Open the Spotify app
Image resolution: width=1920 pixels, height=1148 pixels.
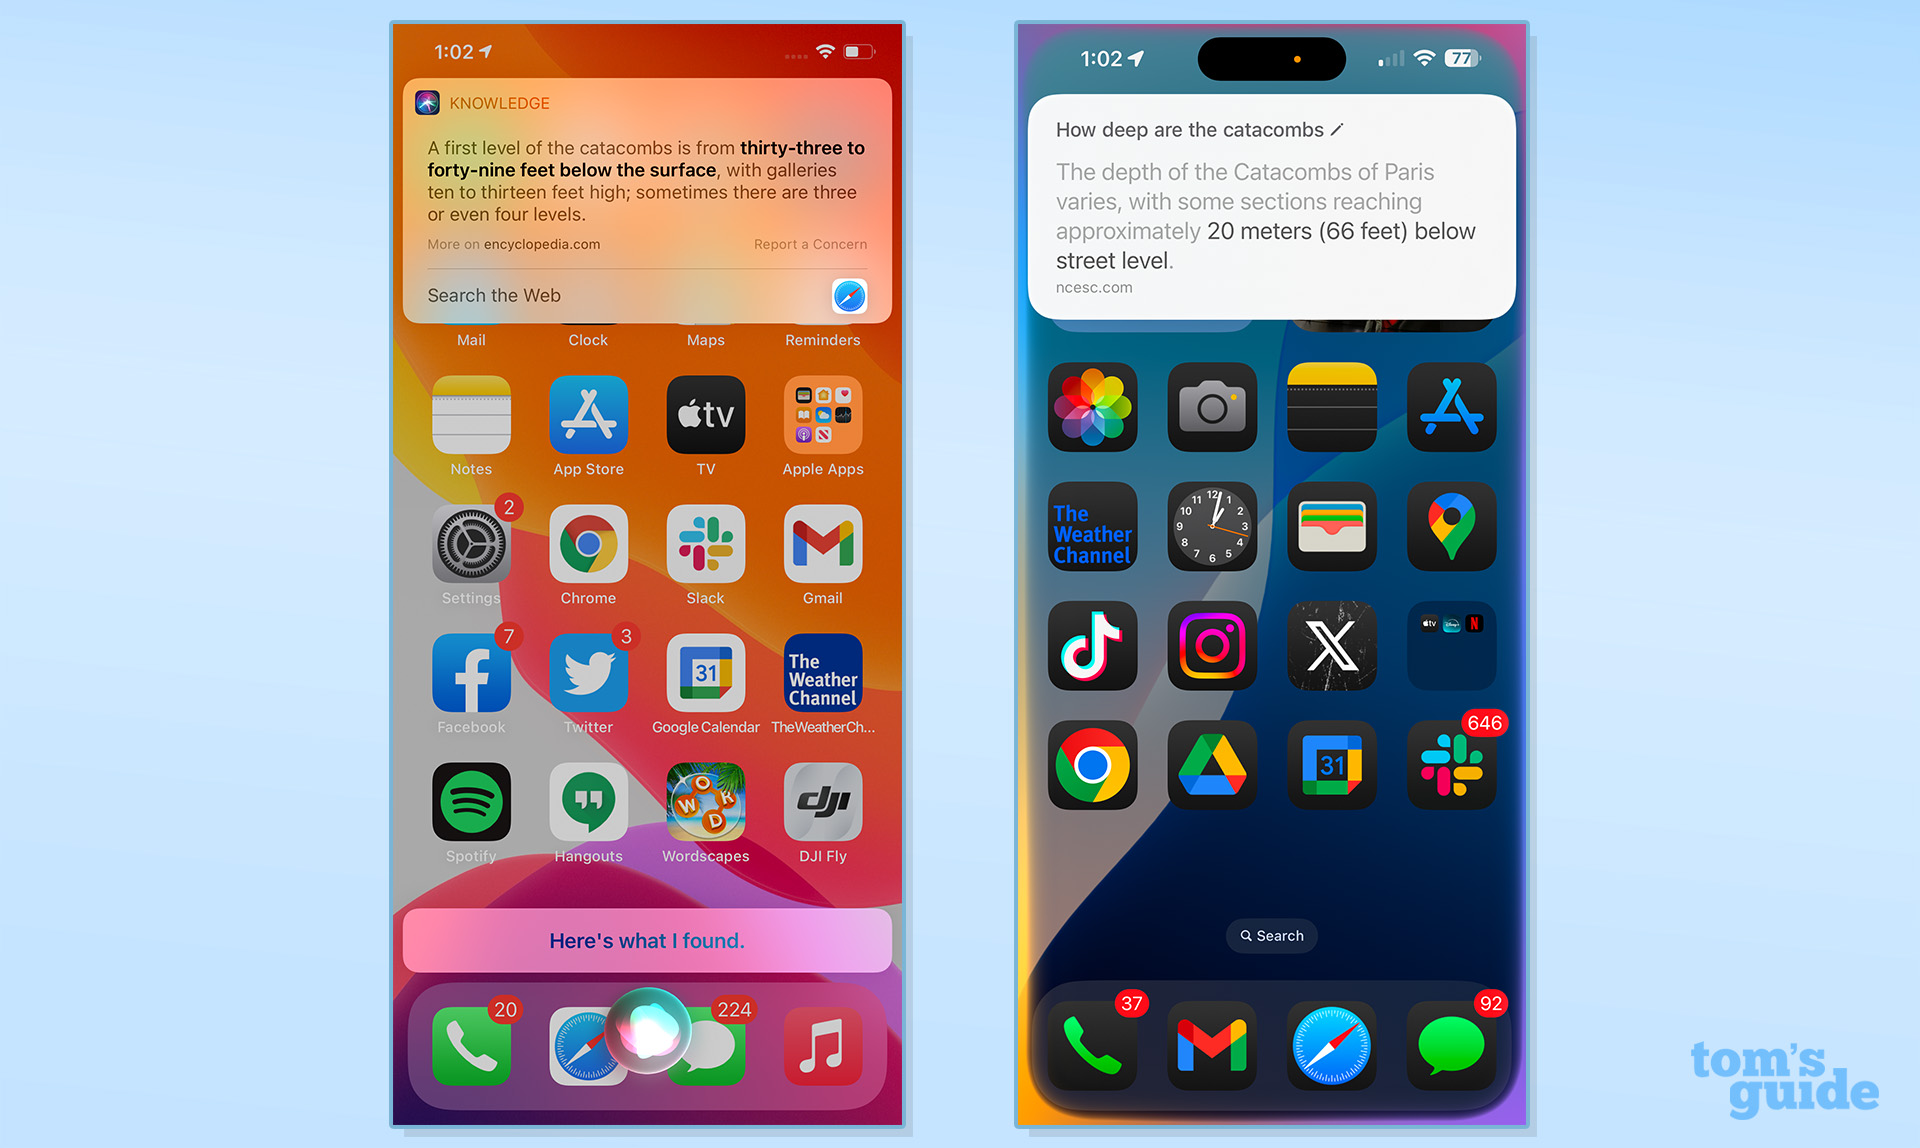tap(469, 805)
